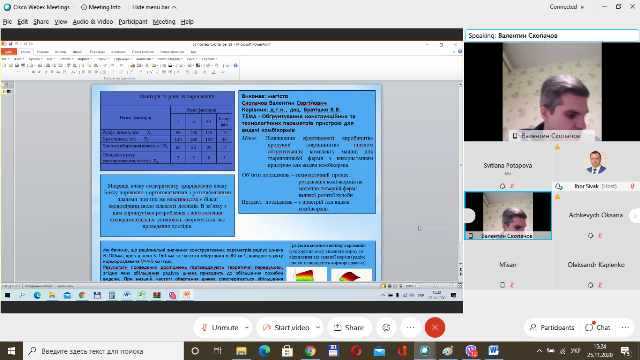Click Achkevych Oksana's audio connection icon
Viewport: 640px width, 360px height.
pyautogui.click(x=591, y=236)
